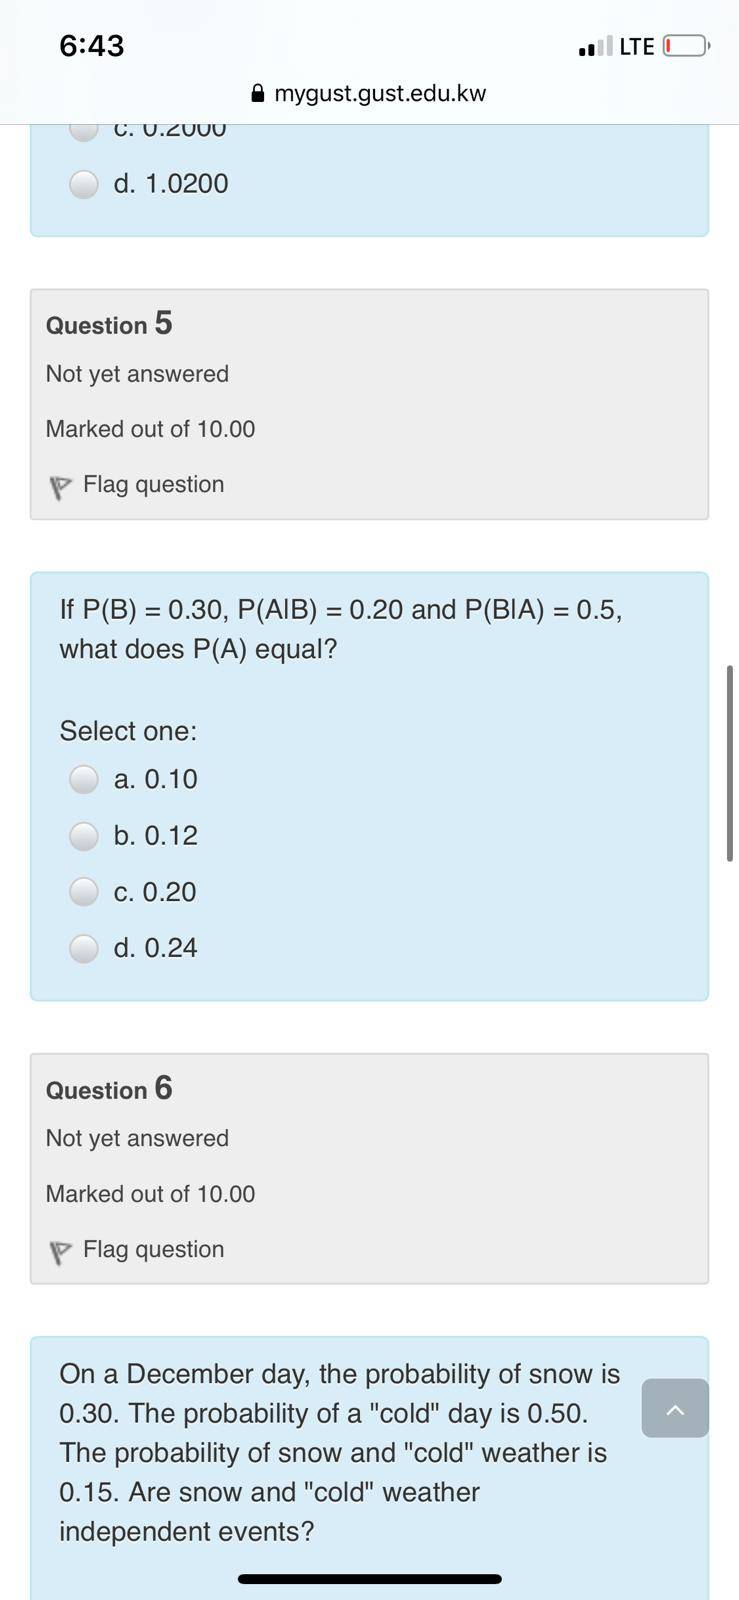Image resolution: width=739 pixels, height=1600 pixels.
Task: Tap the mygust.gust.edu.kw address bar
Action: coord(369,93)
